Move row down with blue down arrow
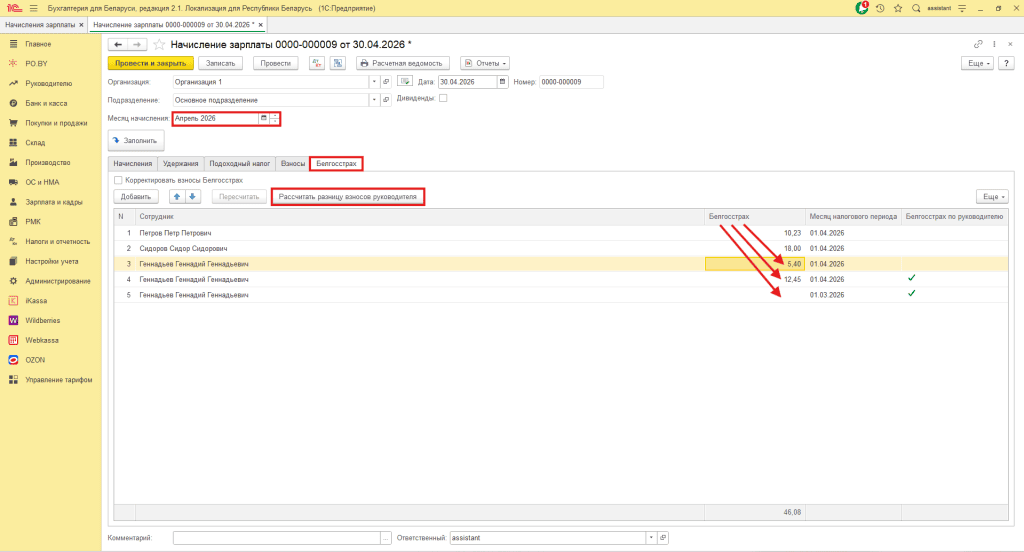The height and width of the screenshot is (552, 1024). pyautogui.click(x=192, y=197)
